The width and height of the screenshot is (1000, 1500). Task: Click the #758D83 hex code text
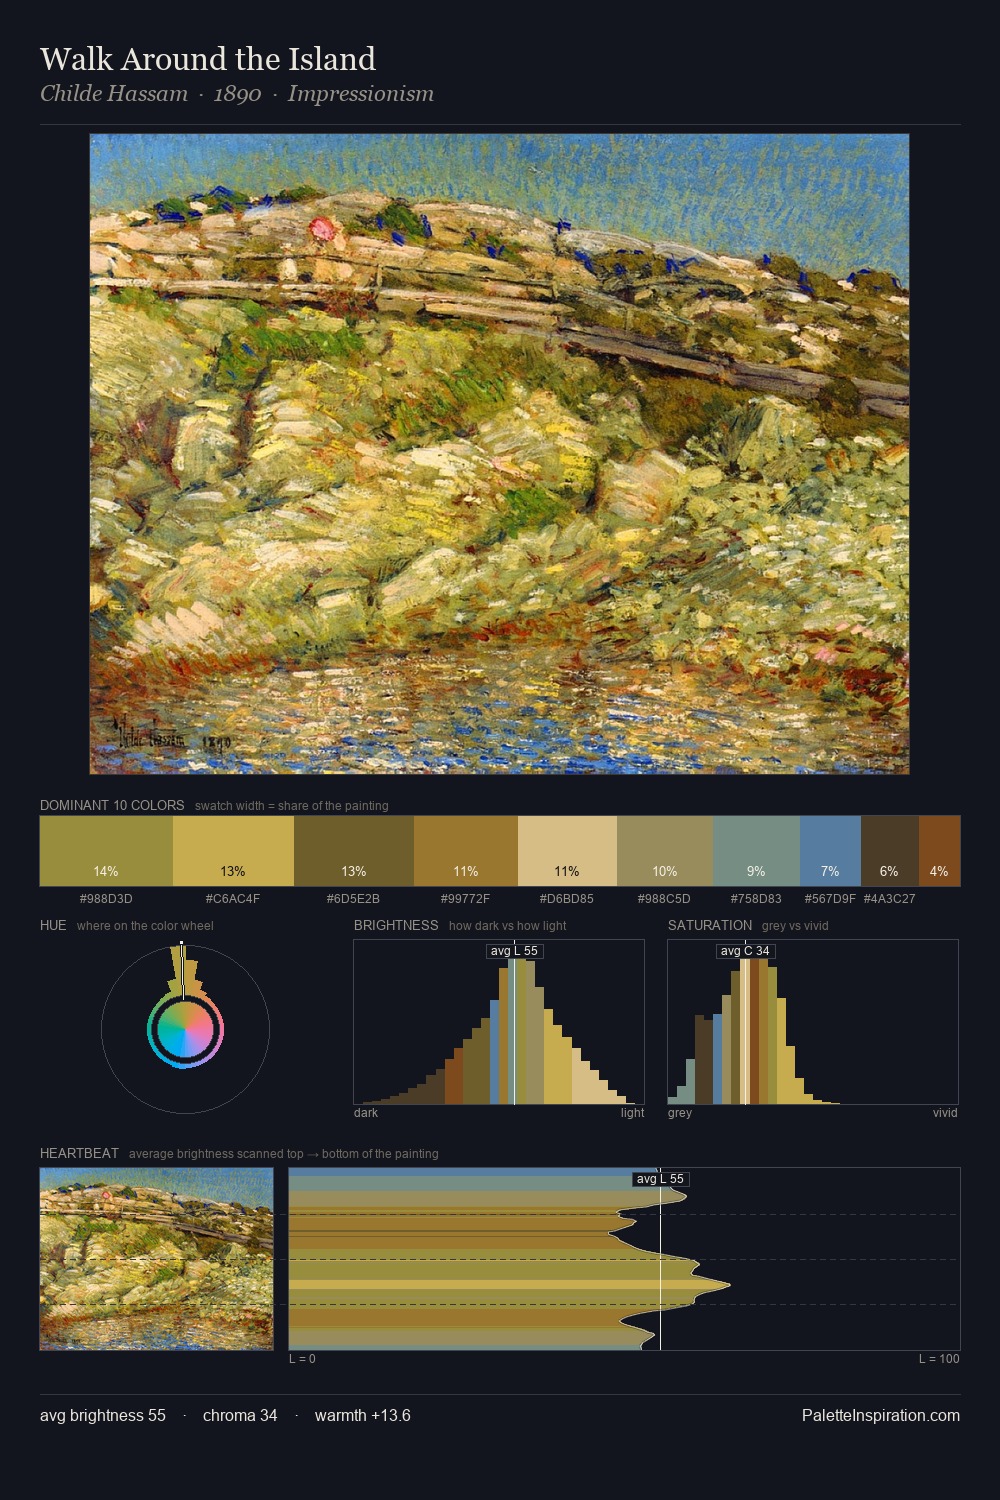click(x=756, y=899)
